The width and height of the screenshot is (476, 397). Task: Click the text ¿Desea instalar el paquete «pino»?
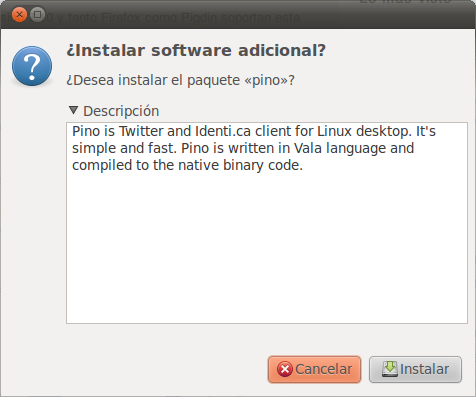pyautogui.click(x=180, y=80)
